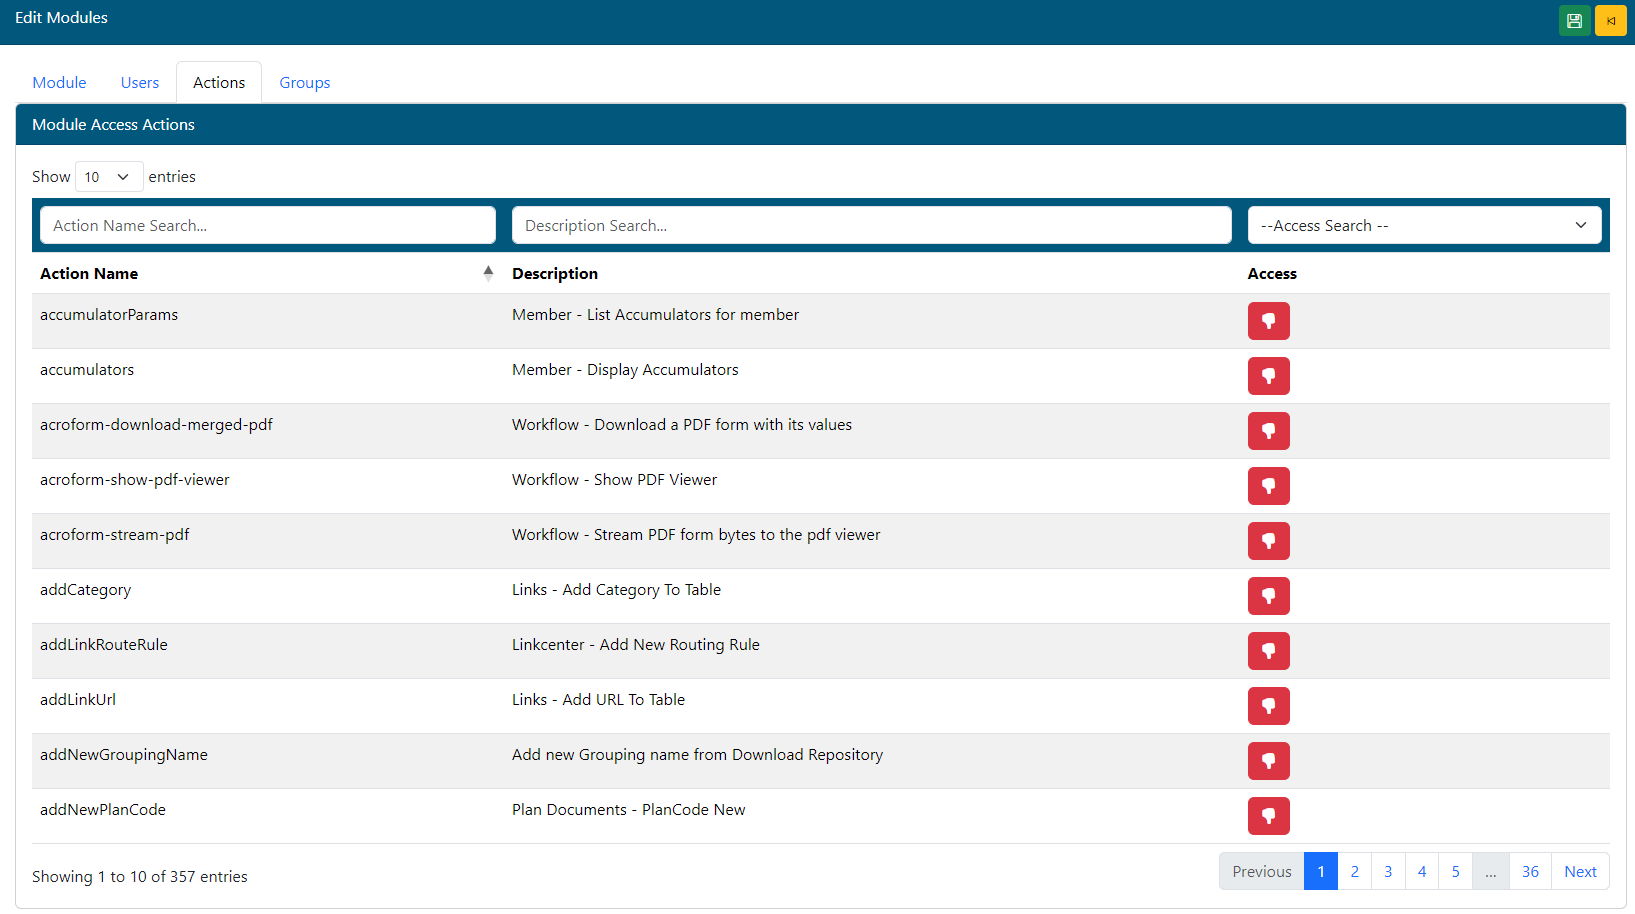Click thumbs-down icon for addNewGroupingName row
1635x914 pixels.
pyautogui.click(x=1268, y=761)
